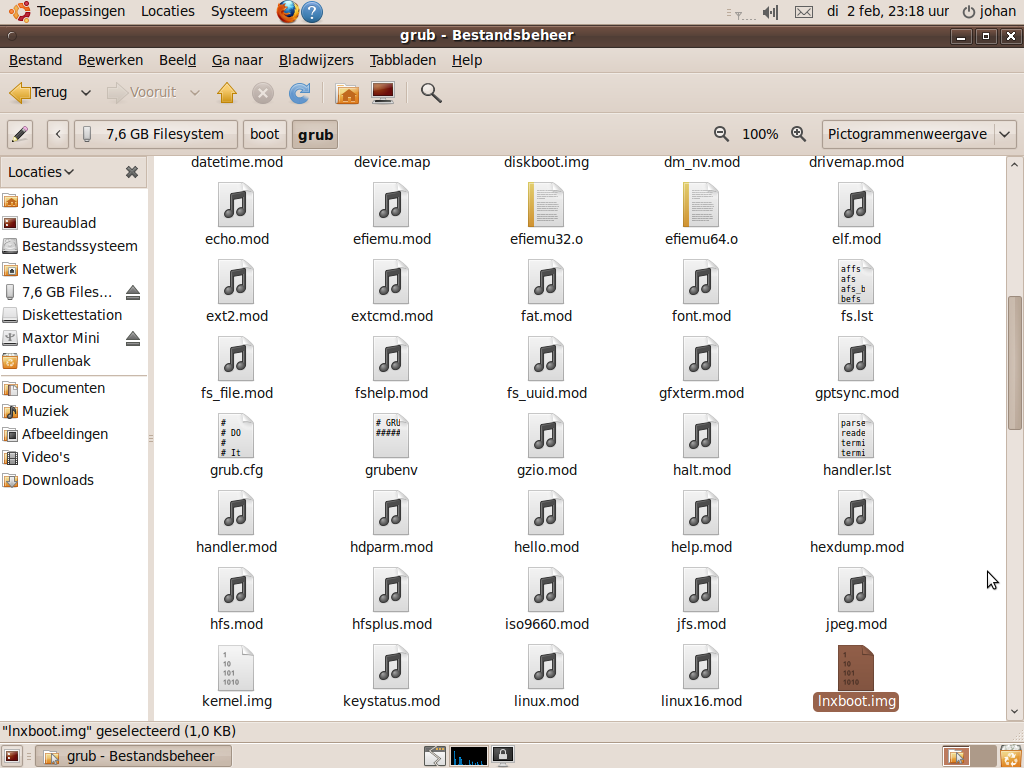Eject the Maxtor Mini drive
The height and width of the screenshot is (768, 1024).
pos(133,339)
